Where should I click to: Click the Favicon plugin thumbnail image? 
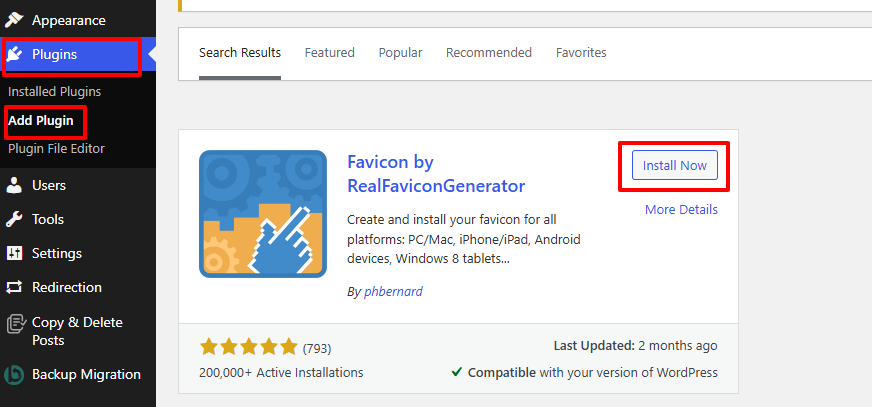[263, 213]
